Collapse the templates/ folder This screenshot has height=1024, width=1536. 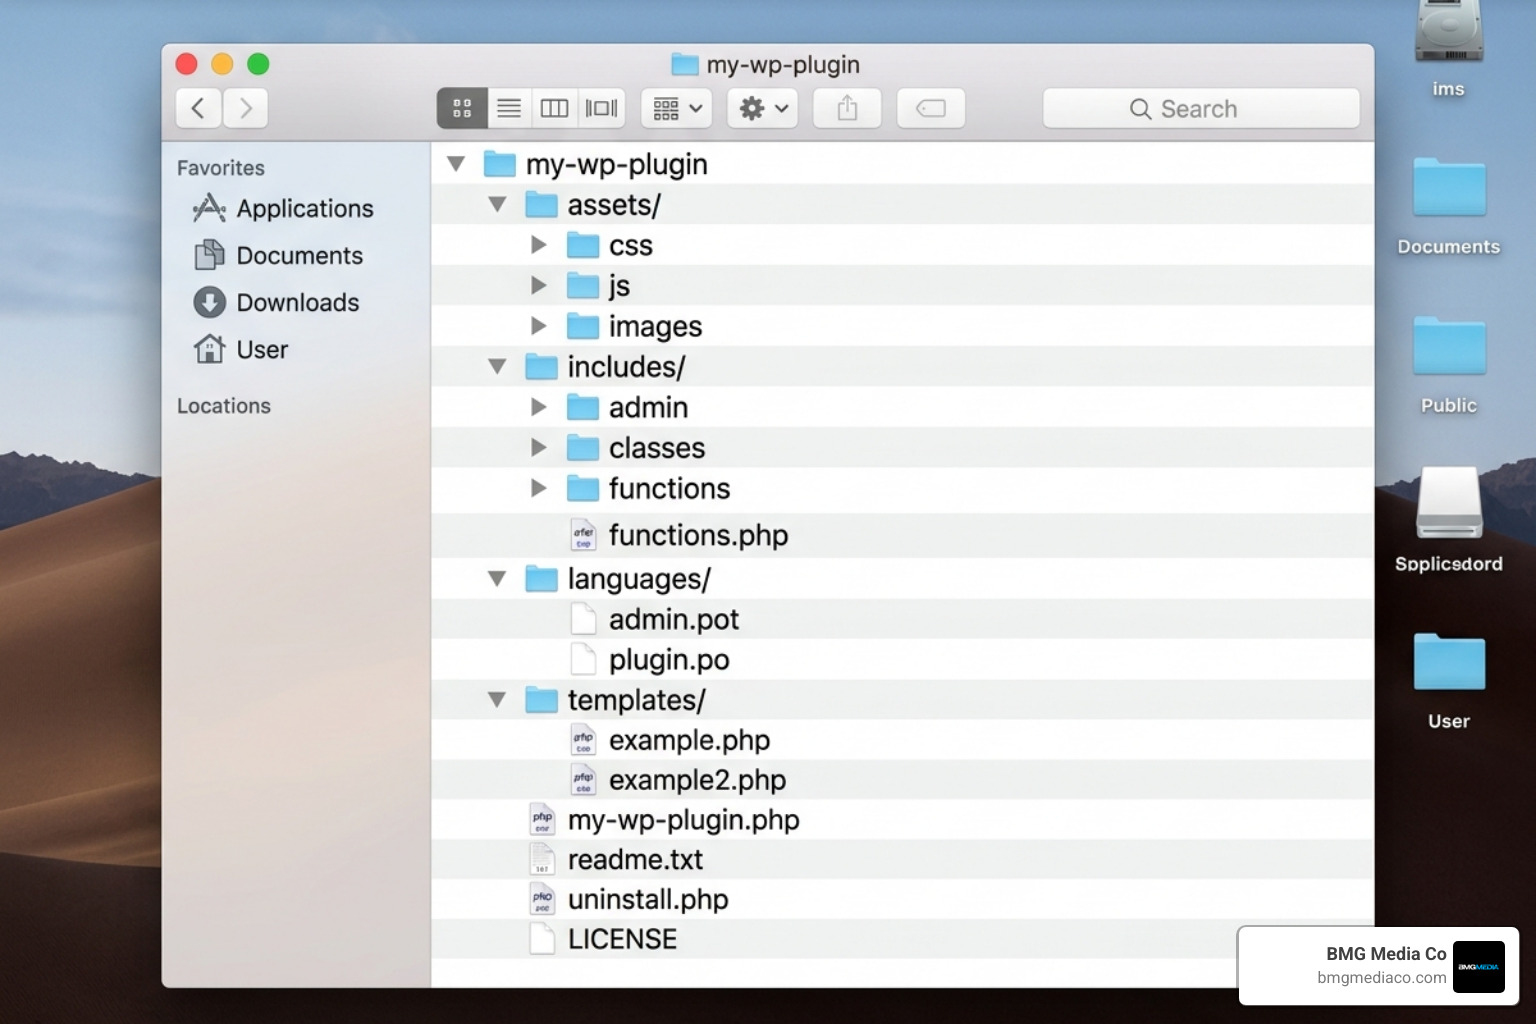click(497, 700)
